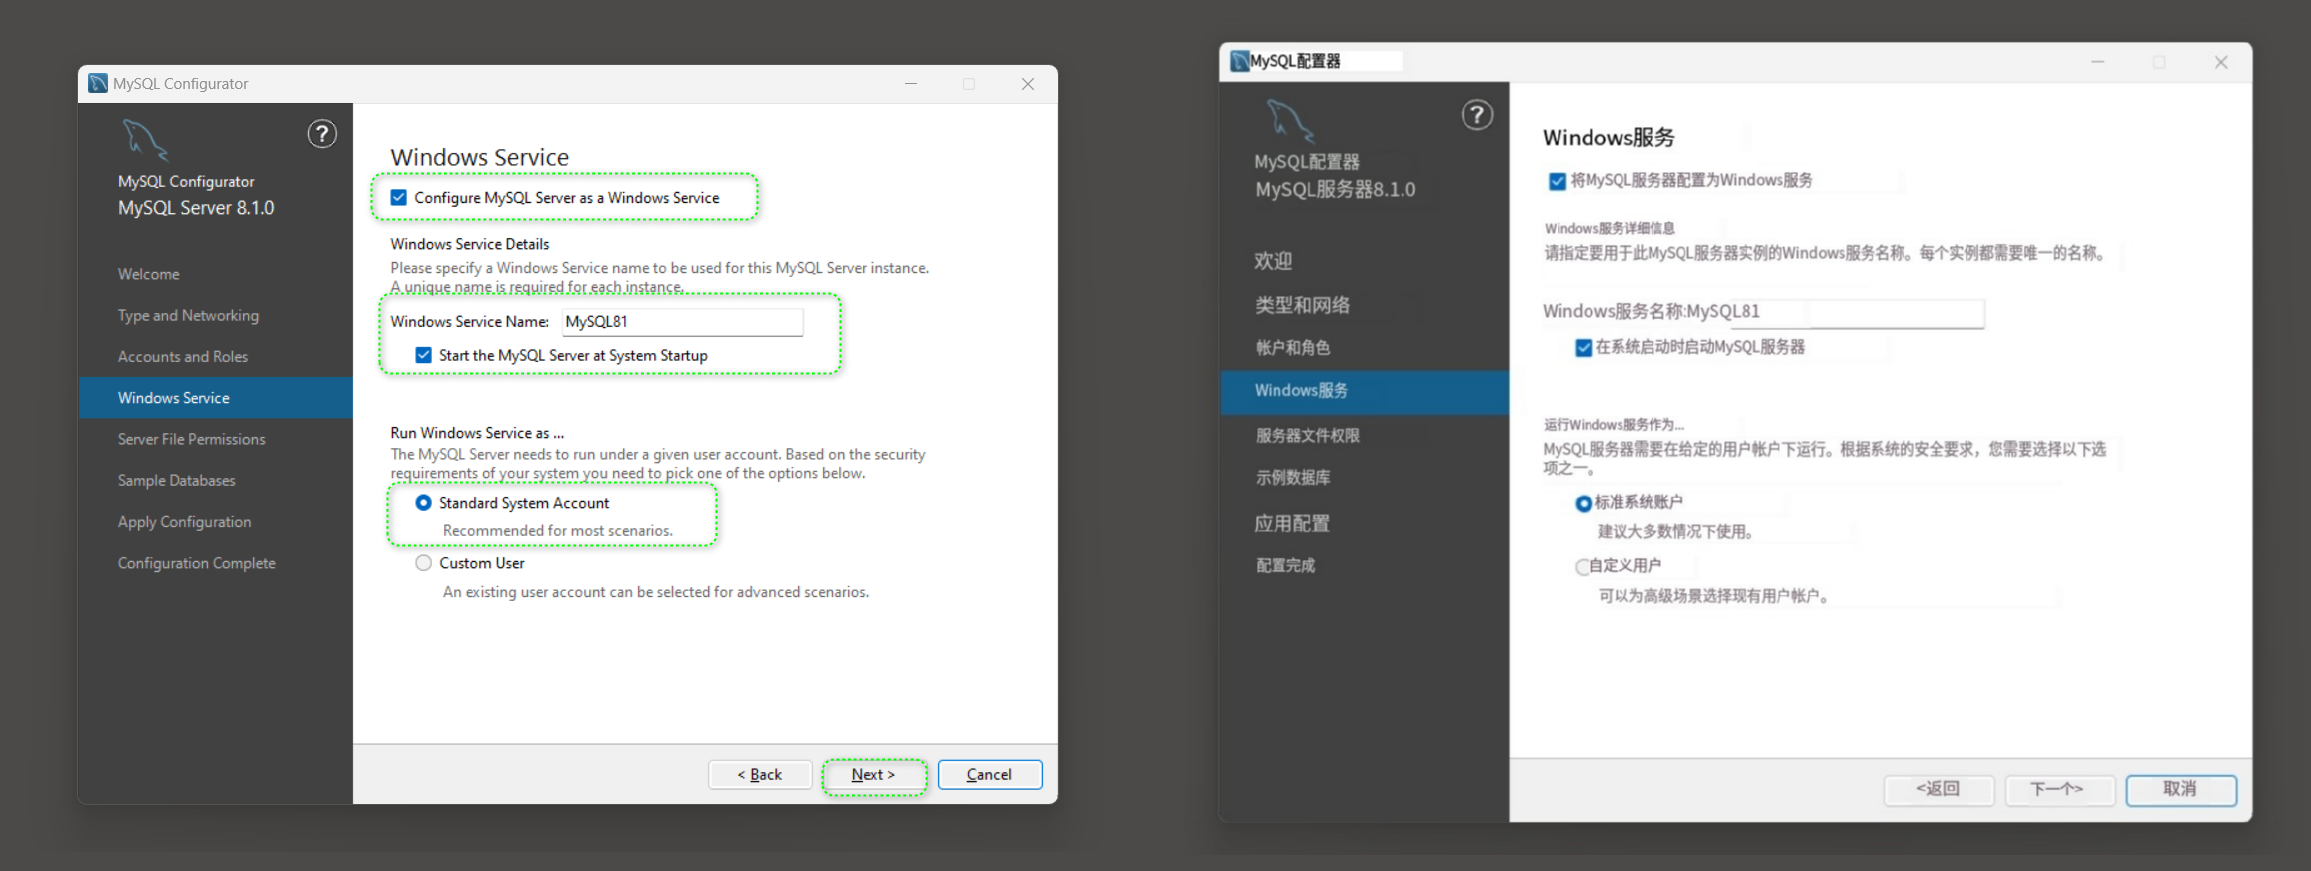This screenshot has height=871, width=2311.
Task: Close the MySQL配置器 window
Action: tap(2221, 62)
